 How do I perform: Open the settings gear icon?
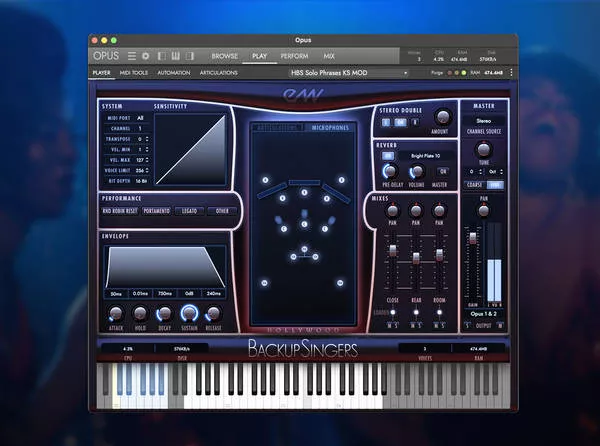pyautogui.click(x=146, y=56)
